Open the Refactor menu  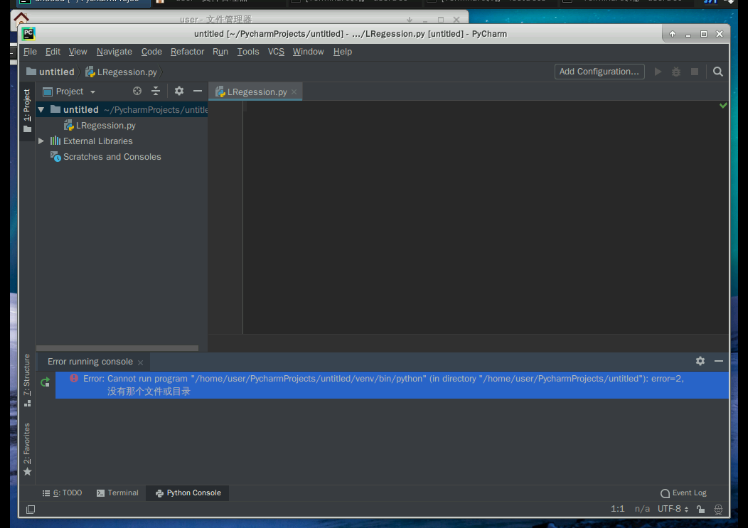pyautogui.click(x=187, y=52)
